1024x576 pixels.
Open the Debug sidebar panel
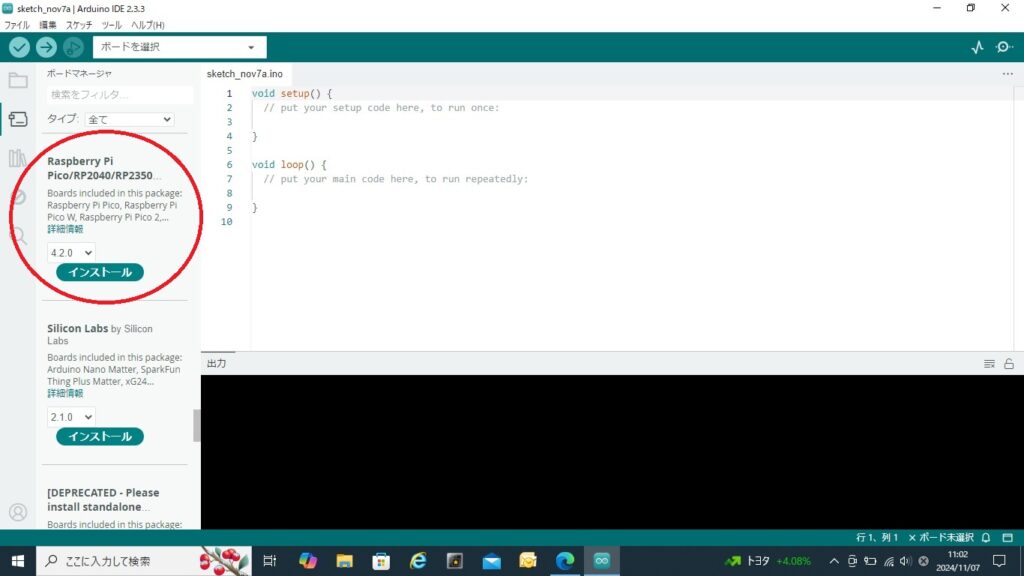coord(18,197)
